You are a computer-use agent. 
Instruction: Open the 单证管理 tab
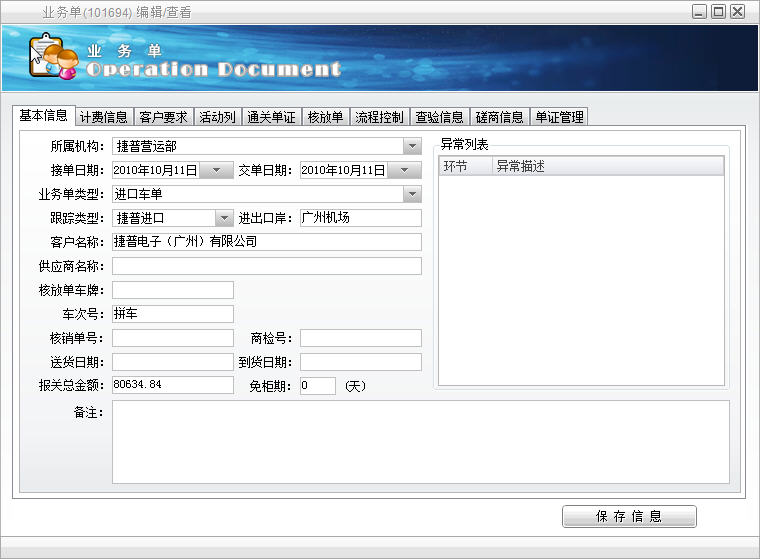[559, 117]
